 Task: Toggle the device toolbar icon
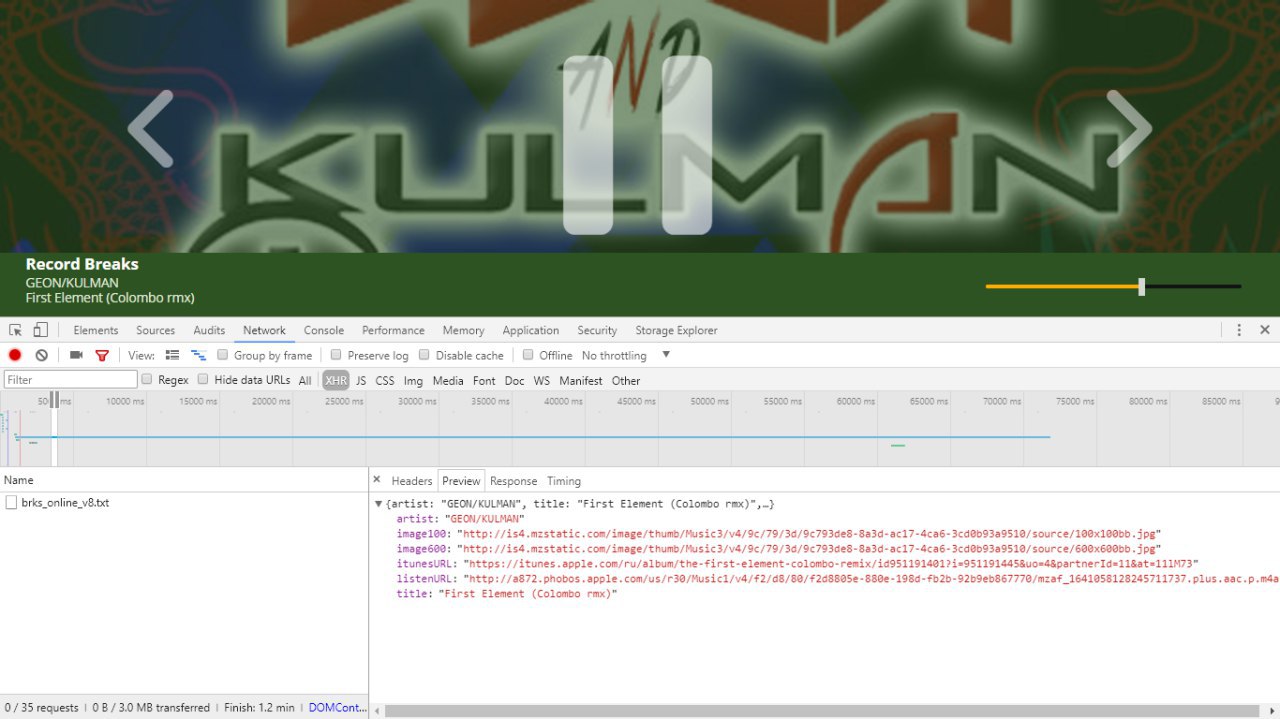[41, 330]
